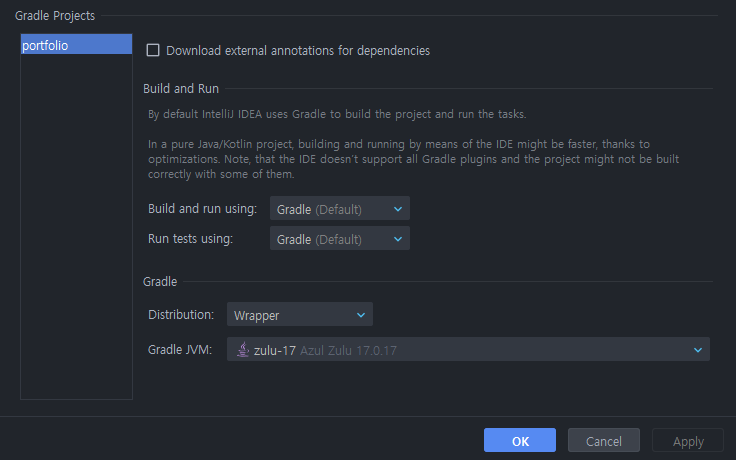Expand the Distribution Wrapper dropdown
This screenshot has width=736, height=460.
(x=299, y=315)
